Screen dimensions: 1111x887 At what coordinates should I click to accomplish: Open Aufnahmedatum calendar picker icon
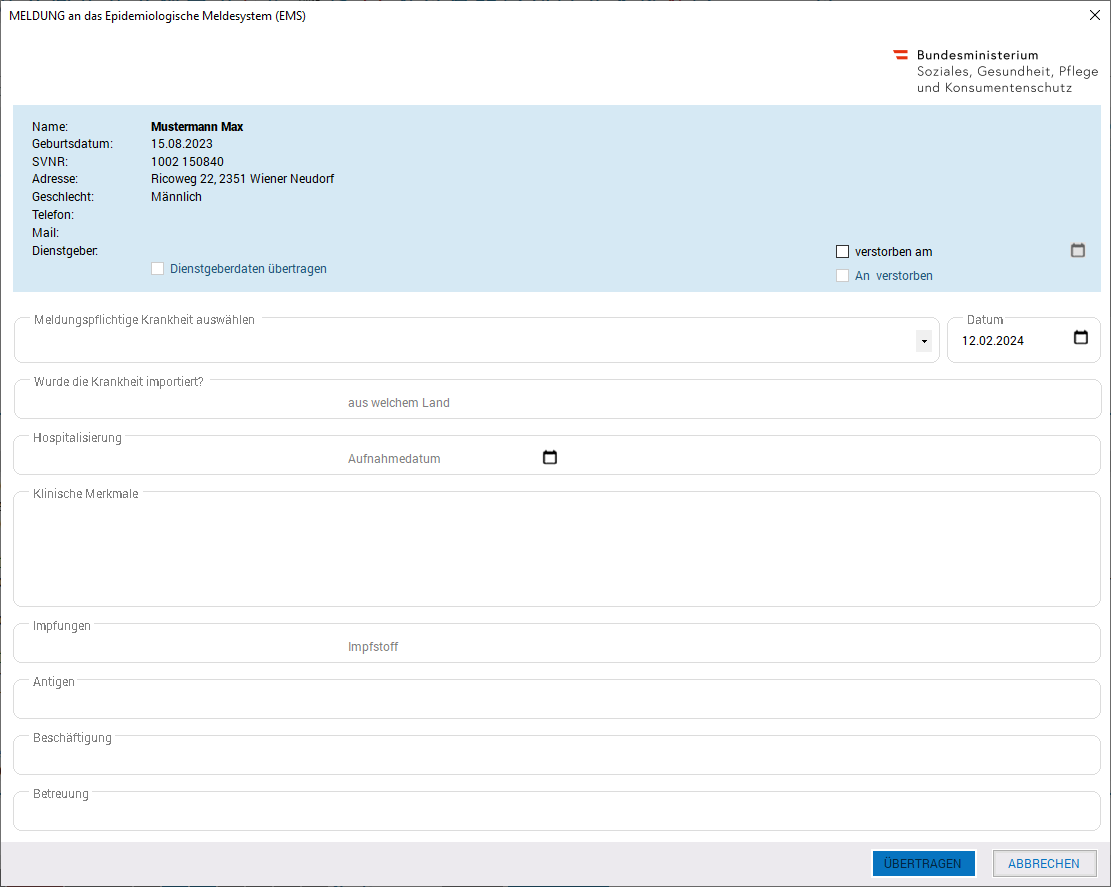coord(550,458)
